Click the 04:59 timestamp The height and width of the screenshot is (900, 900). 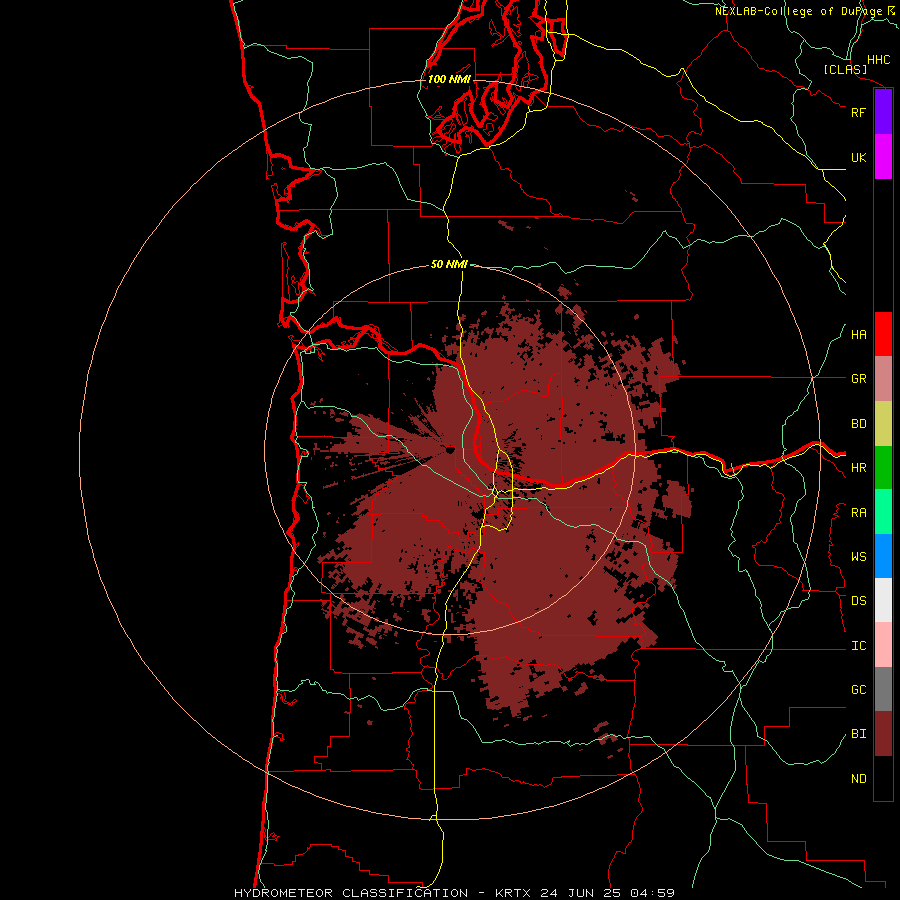(652, 893)
